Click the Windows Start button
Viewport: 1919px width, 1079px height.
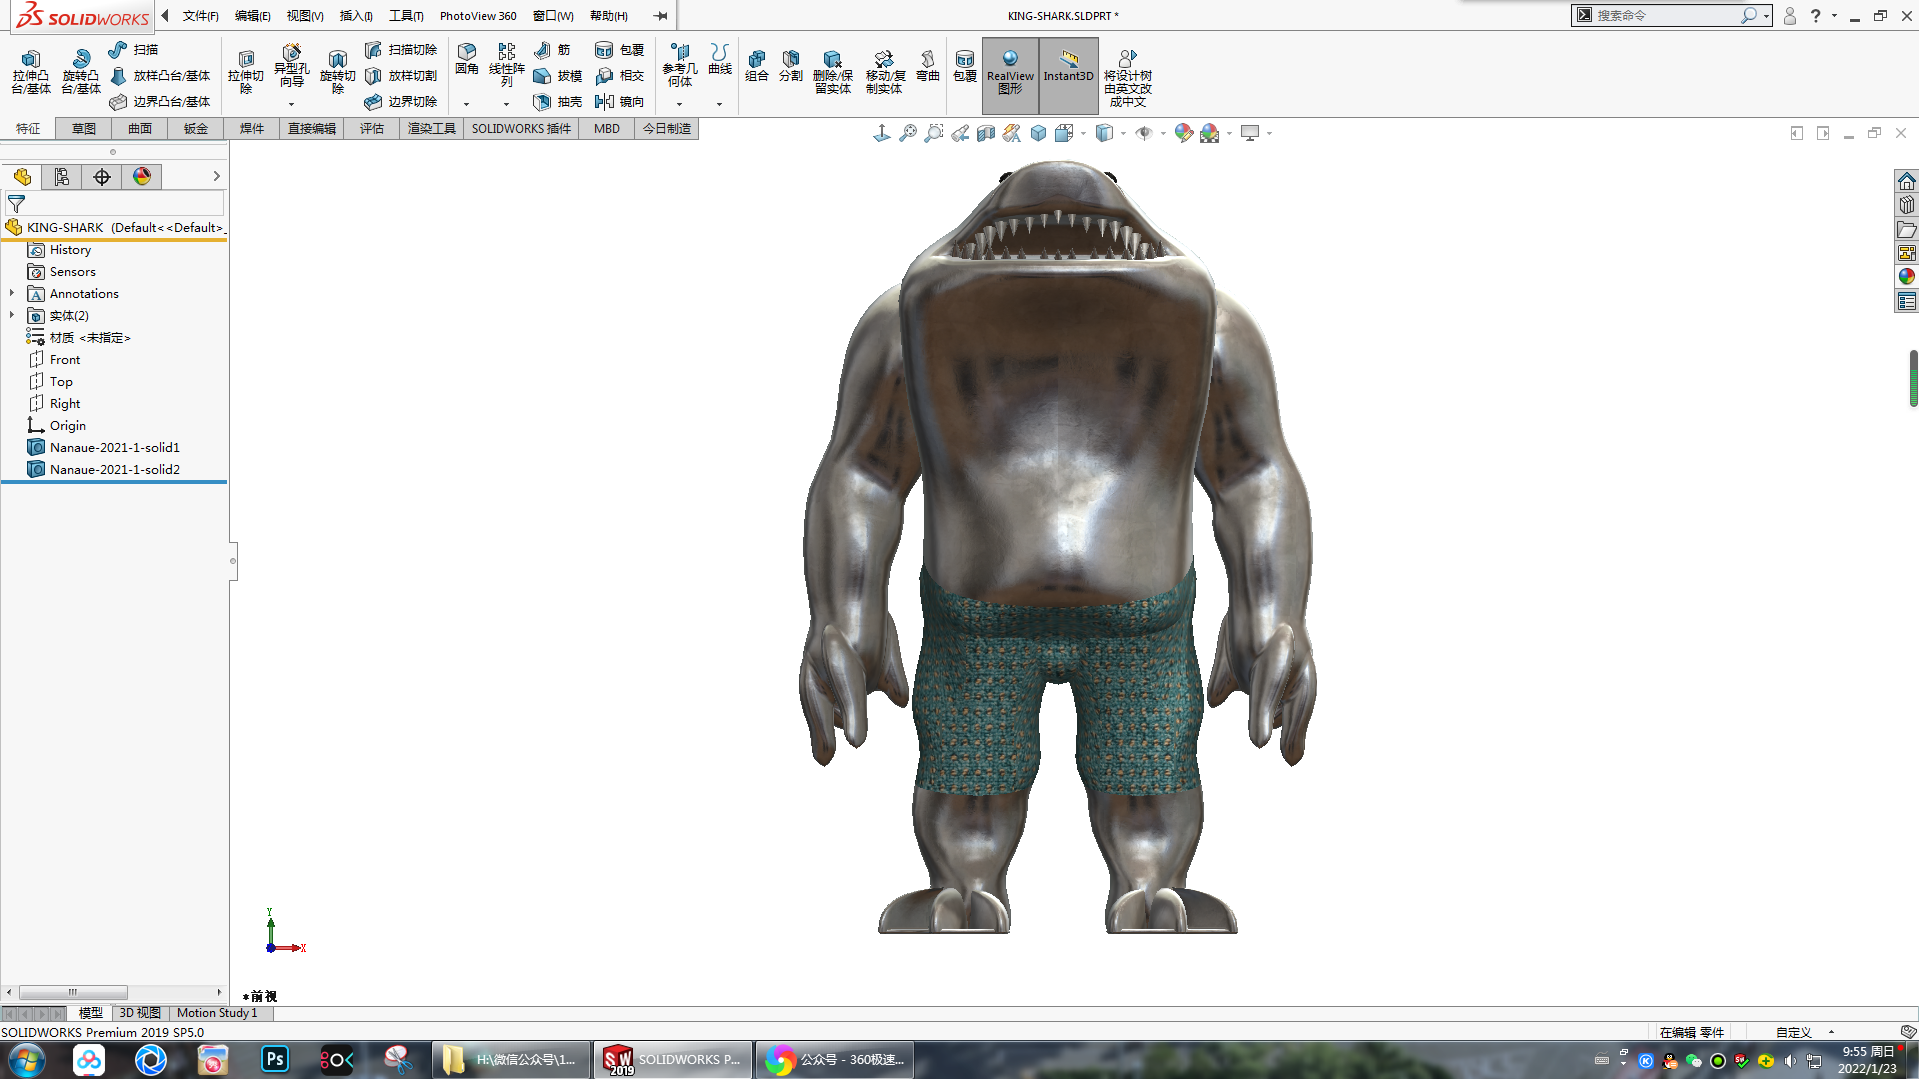click(27, 1060)
